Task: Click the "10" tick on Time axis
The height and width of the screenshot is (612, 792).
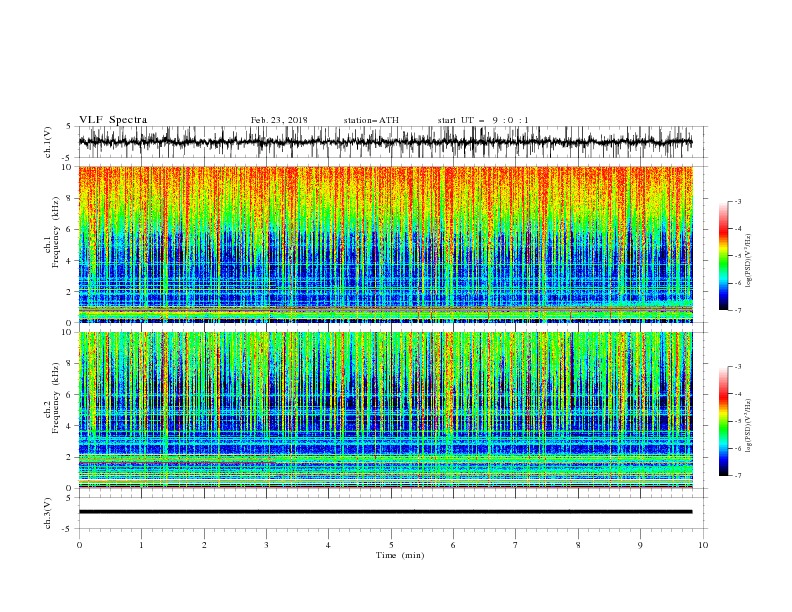Action: point(703,545)
